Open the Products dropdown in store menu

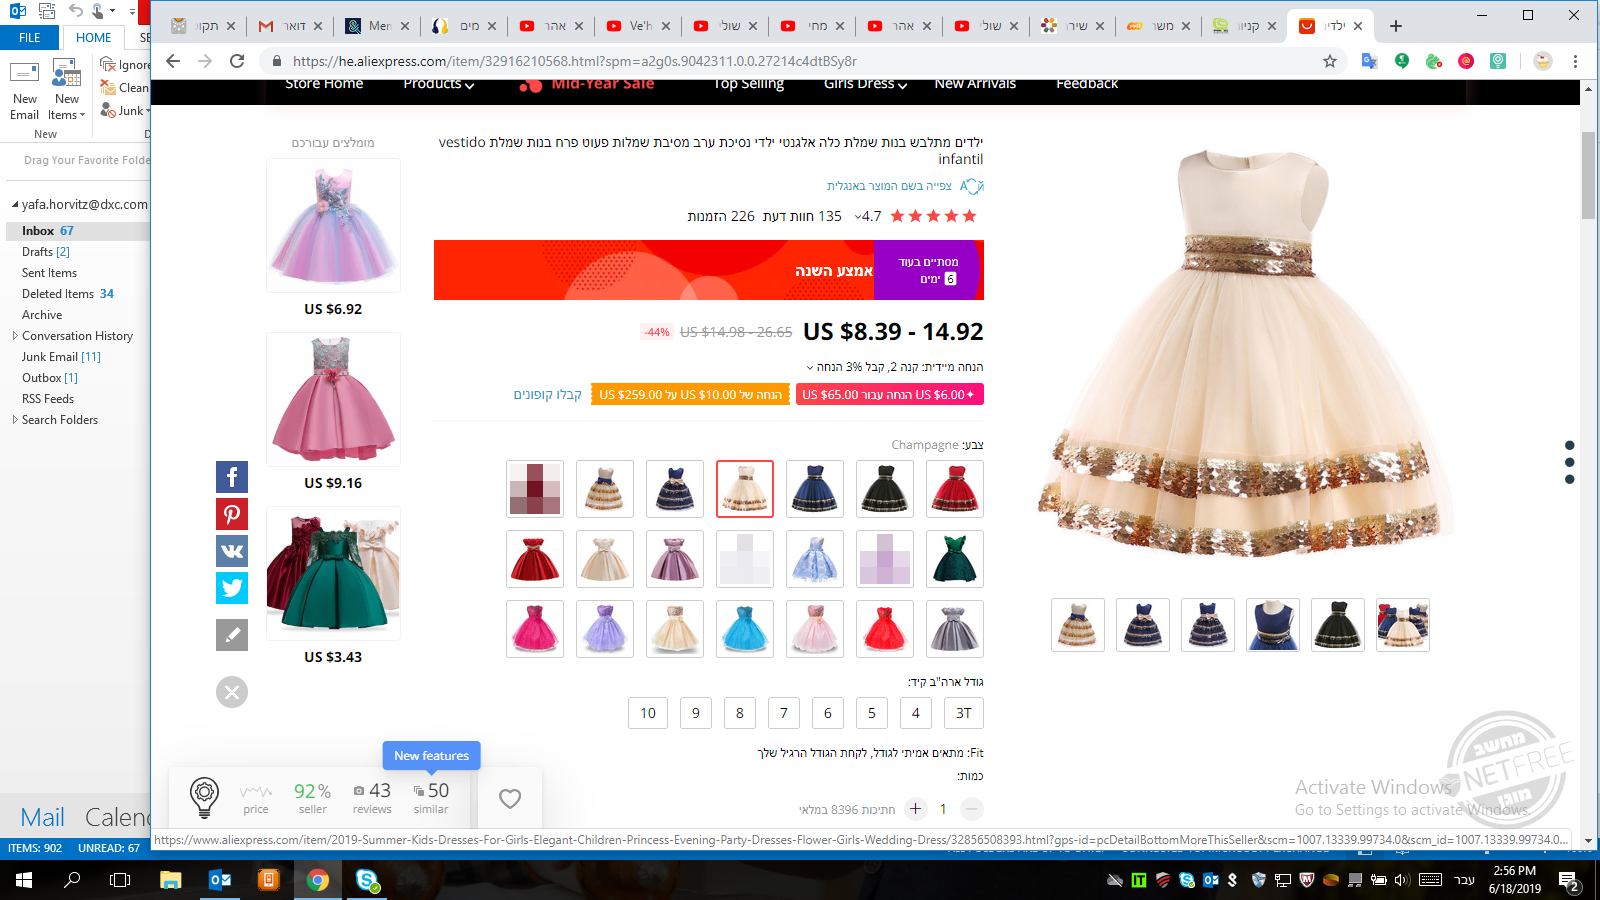(437, 84)
